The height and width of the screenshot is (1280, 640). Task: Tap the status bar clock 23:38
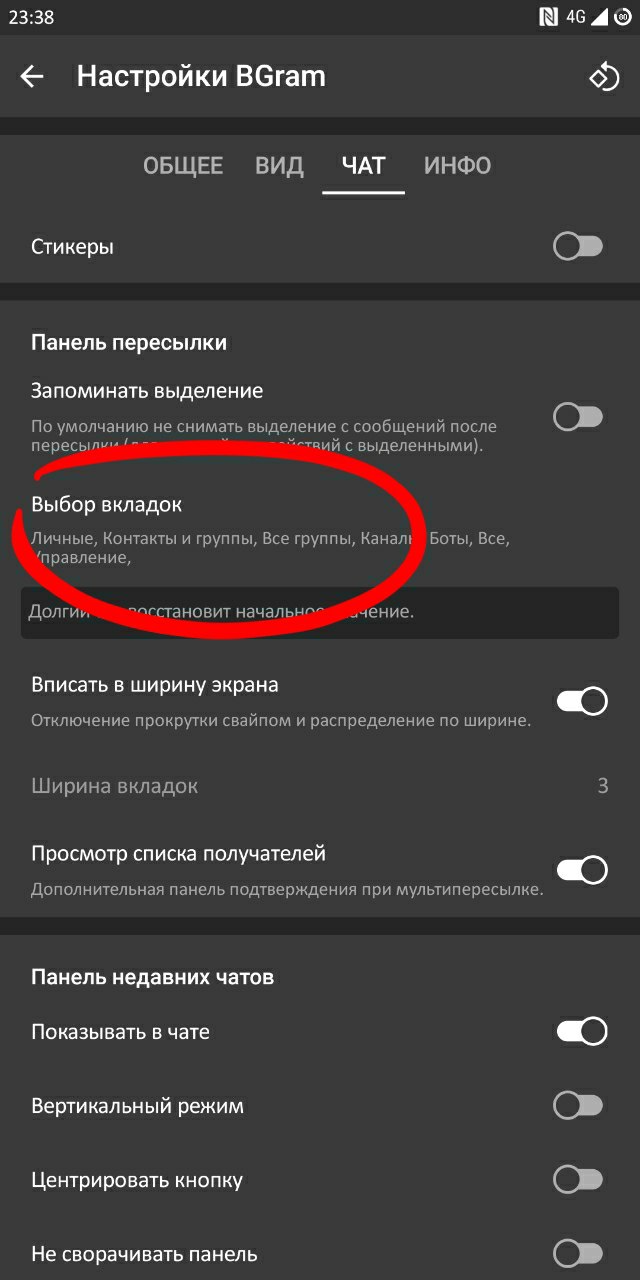click(30, 17)
